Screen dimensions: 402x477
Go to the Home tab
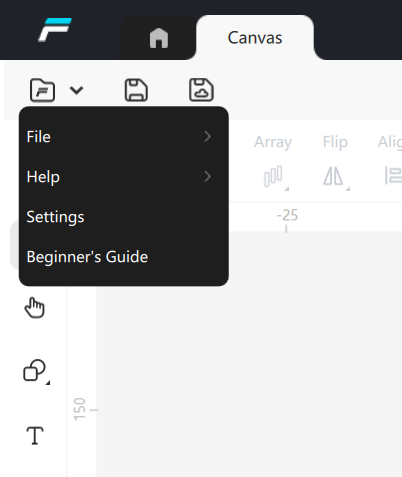click(x=159, y=38)
